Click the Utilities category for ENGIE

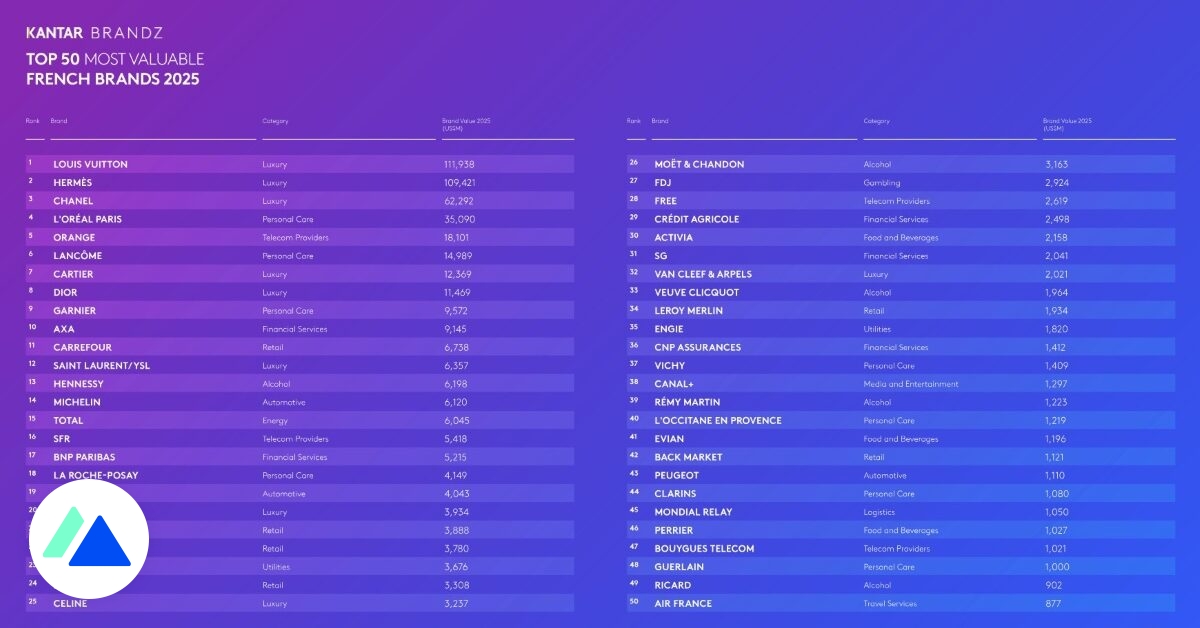877,329
